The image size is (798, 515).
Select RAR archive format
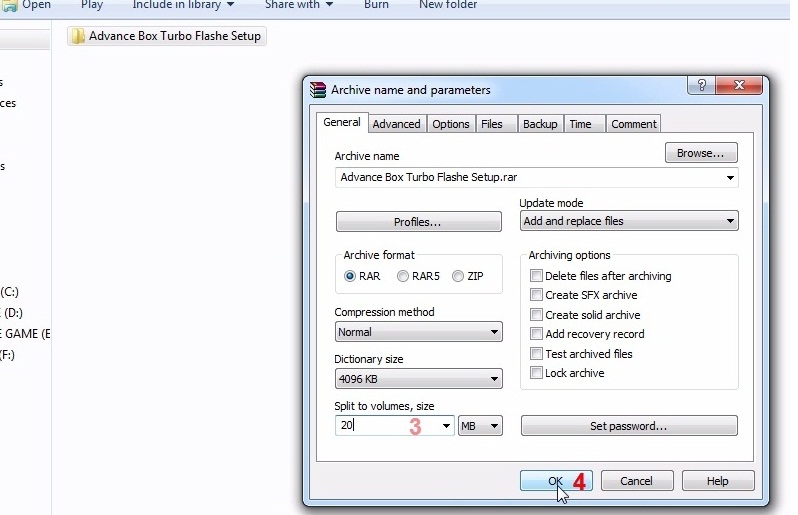tap(350, 276)
